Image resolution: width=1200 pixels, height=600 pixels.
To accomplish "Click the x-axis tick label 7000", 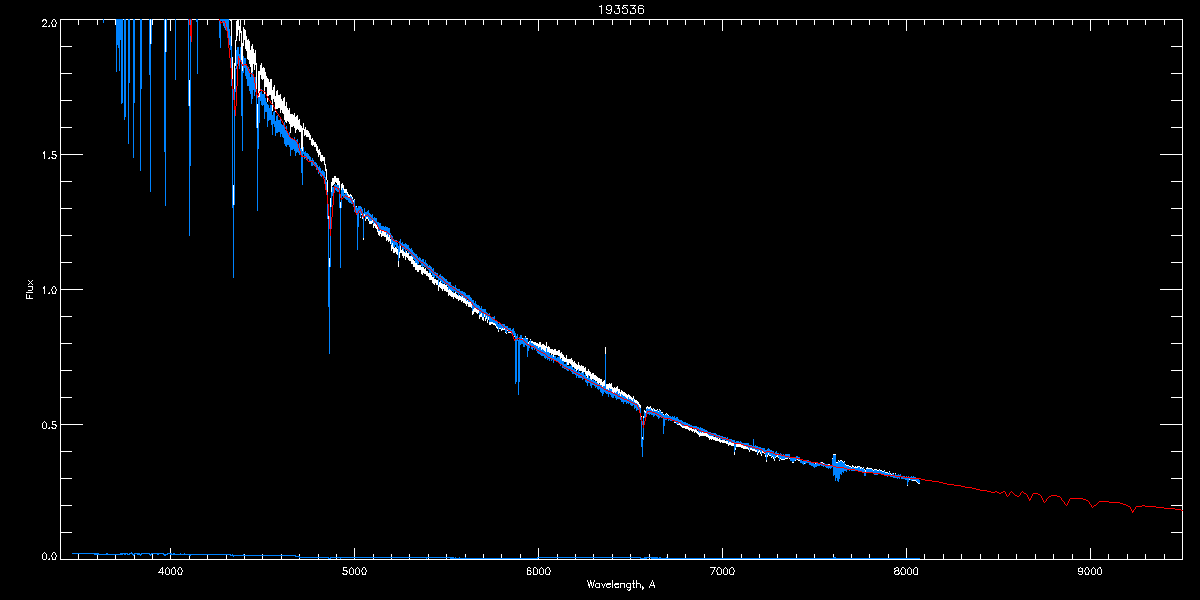I will pos(722,572).
